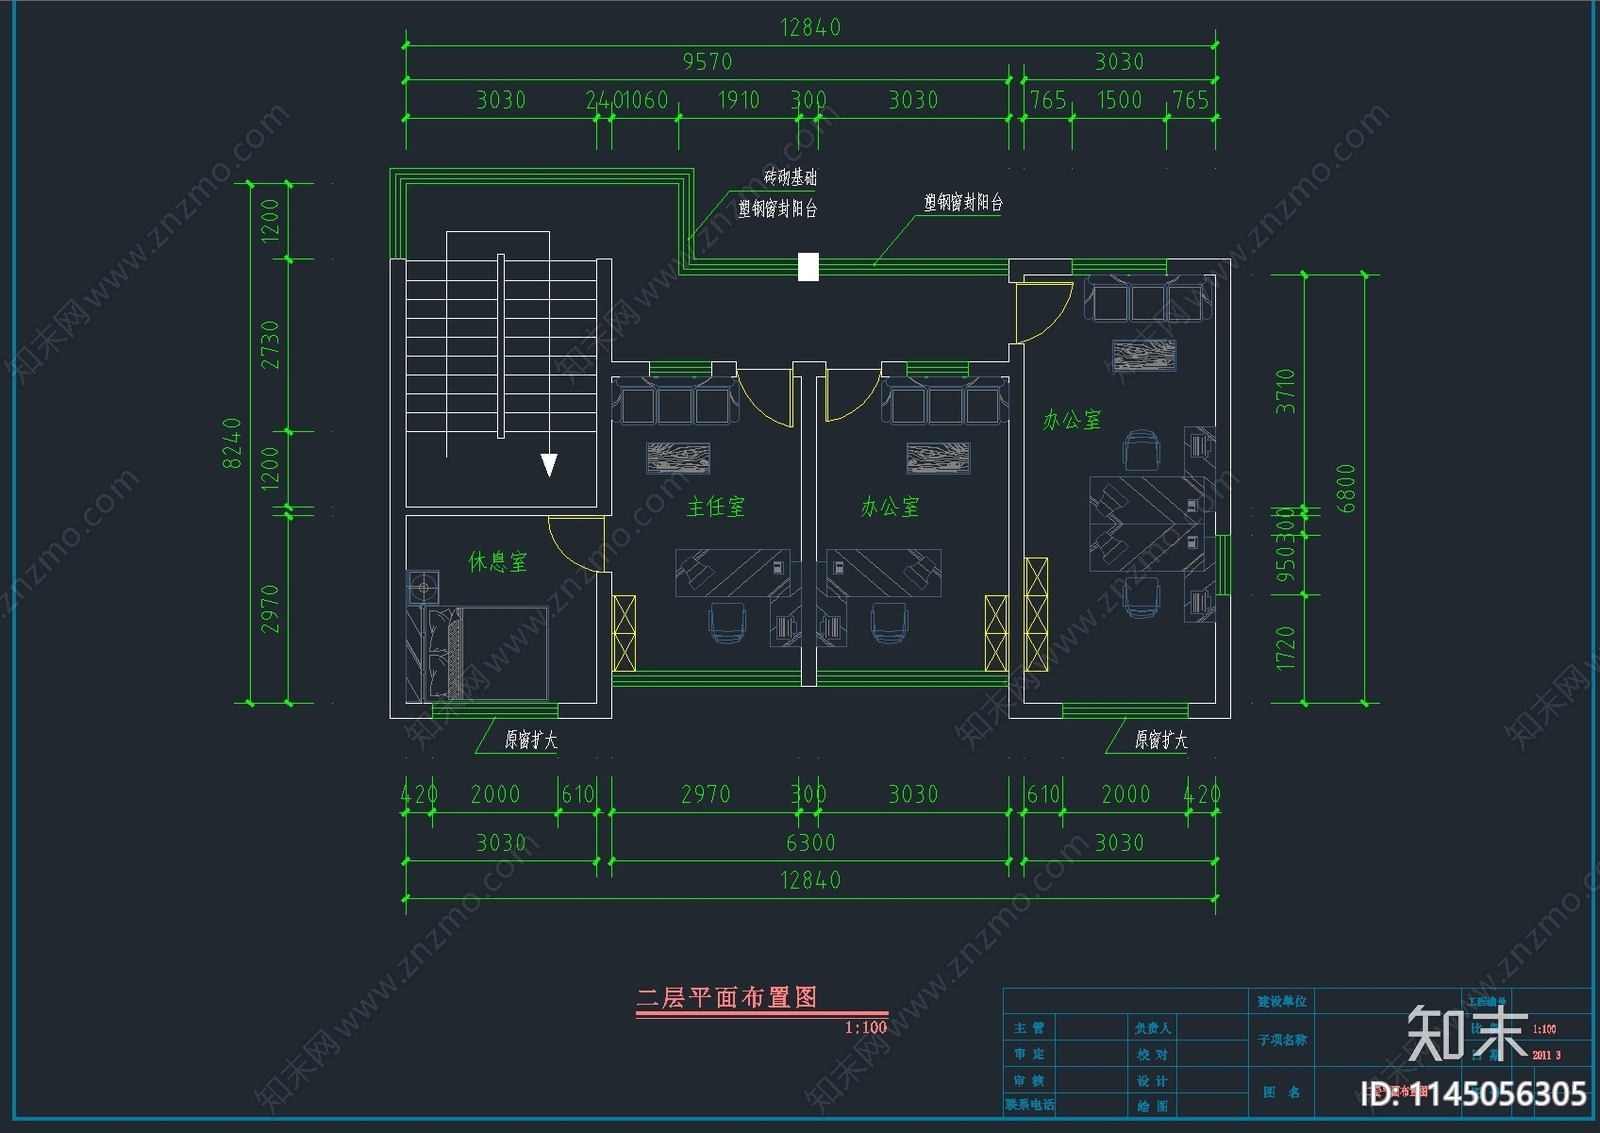Select the sofa in the 主任室
Screen dimensions: 1600x1133
[674, 401]
